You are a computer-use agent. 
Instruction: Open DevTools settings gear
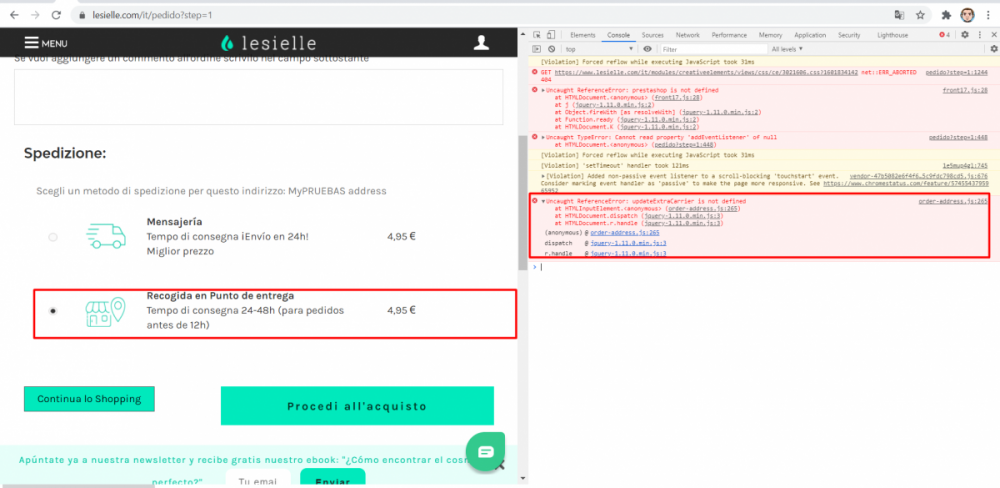pos(965,35)
